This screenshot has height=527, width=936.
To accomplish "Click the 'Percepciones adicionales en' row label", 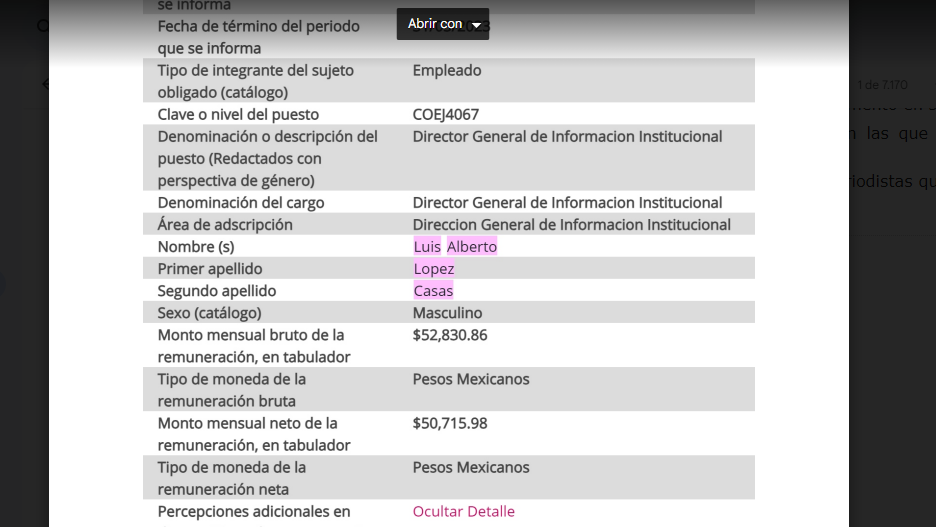I will coord(254,511).
